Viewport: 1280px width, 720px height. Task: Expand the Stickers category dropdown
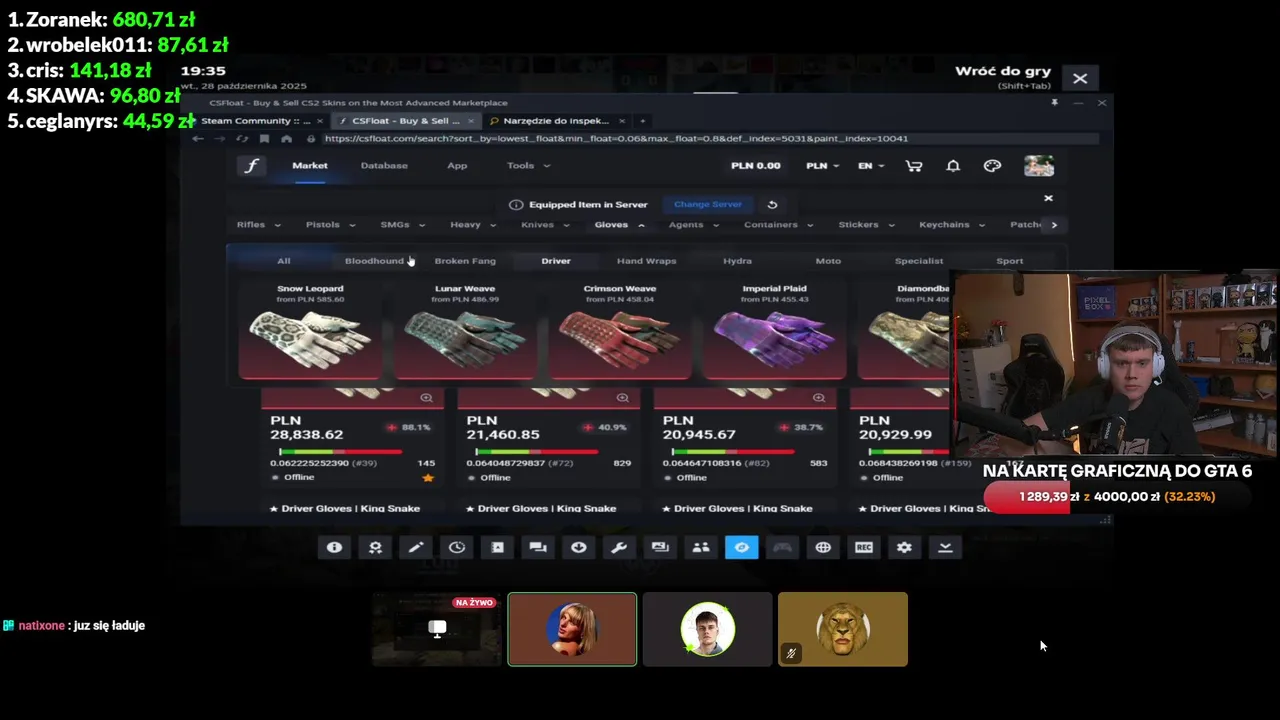pos(866,225)
